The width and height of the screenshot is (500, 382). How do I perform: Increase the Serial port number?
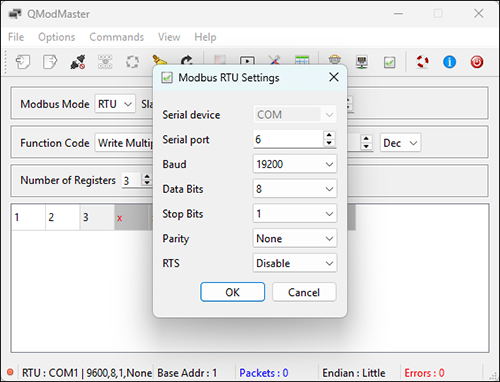pyautogui.click(x=329, y=135)
